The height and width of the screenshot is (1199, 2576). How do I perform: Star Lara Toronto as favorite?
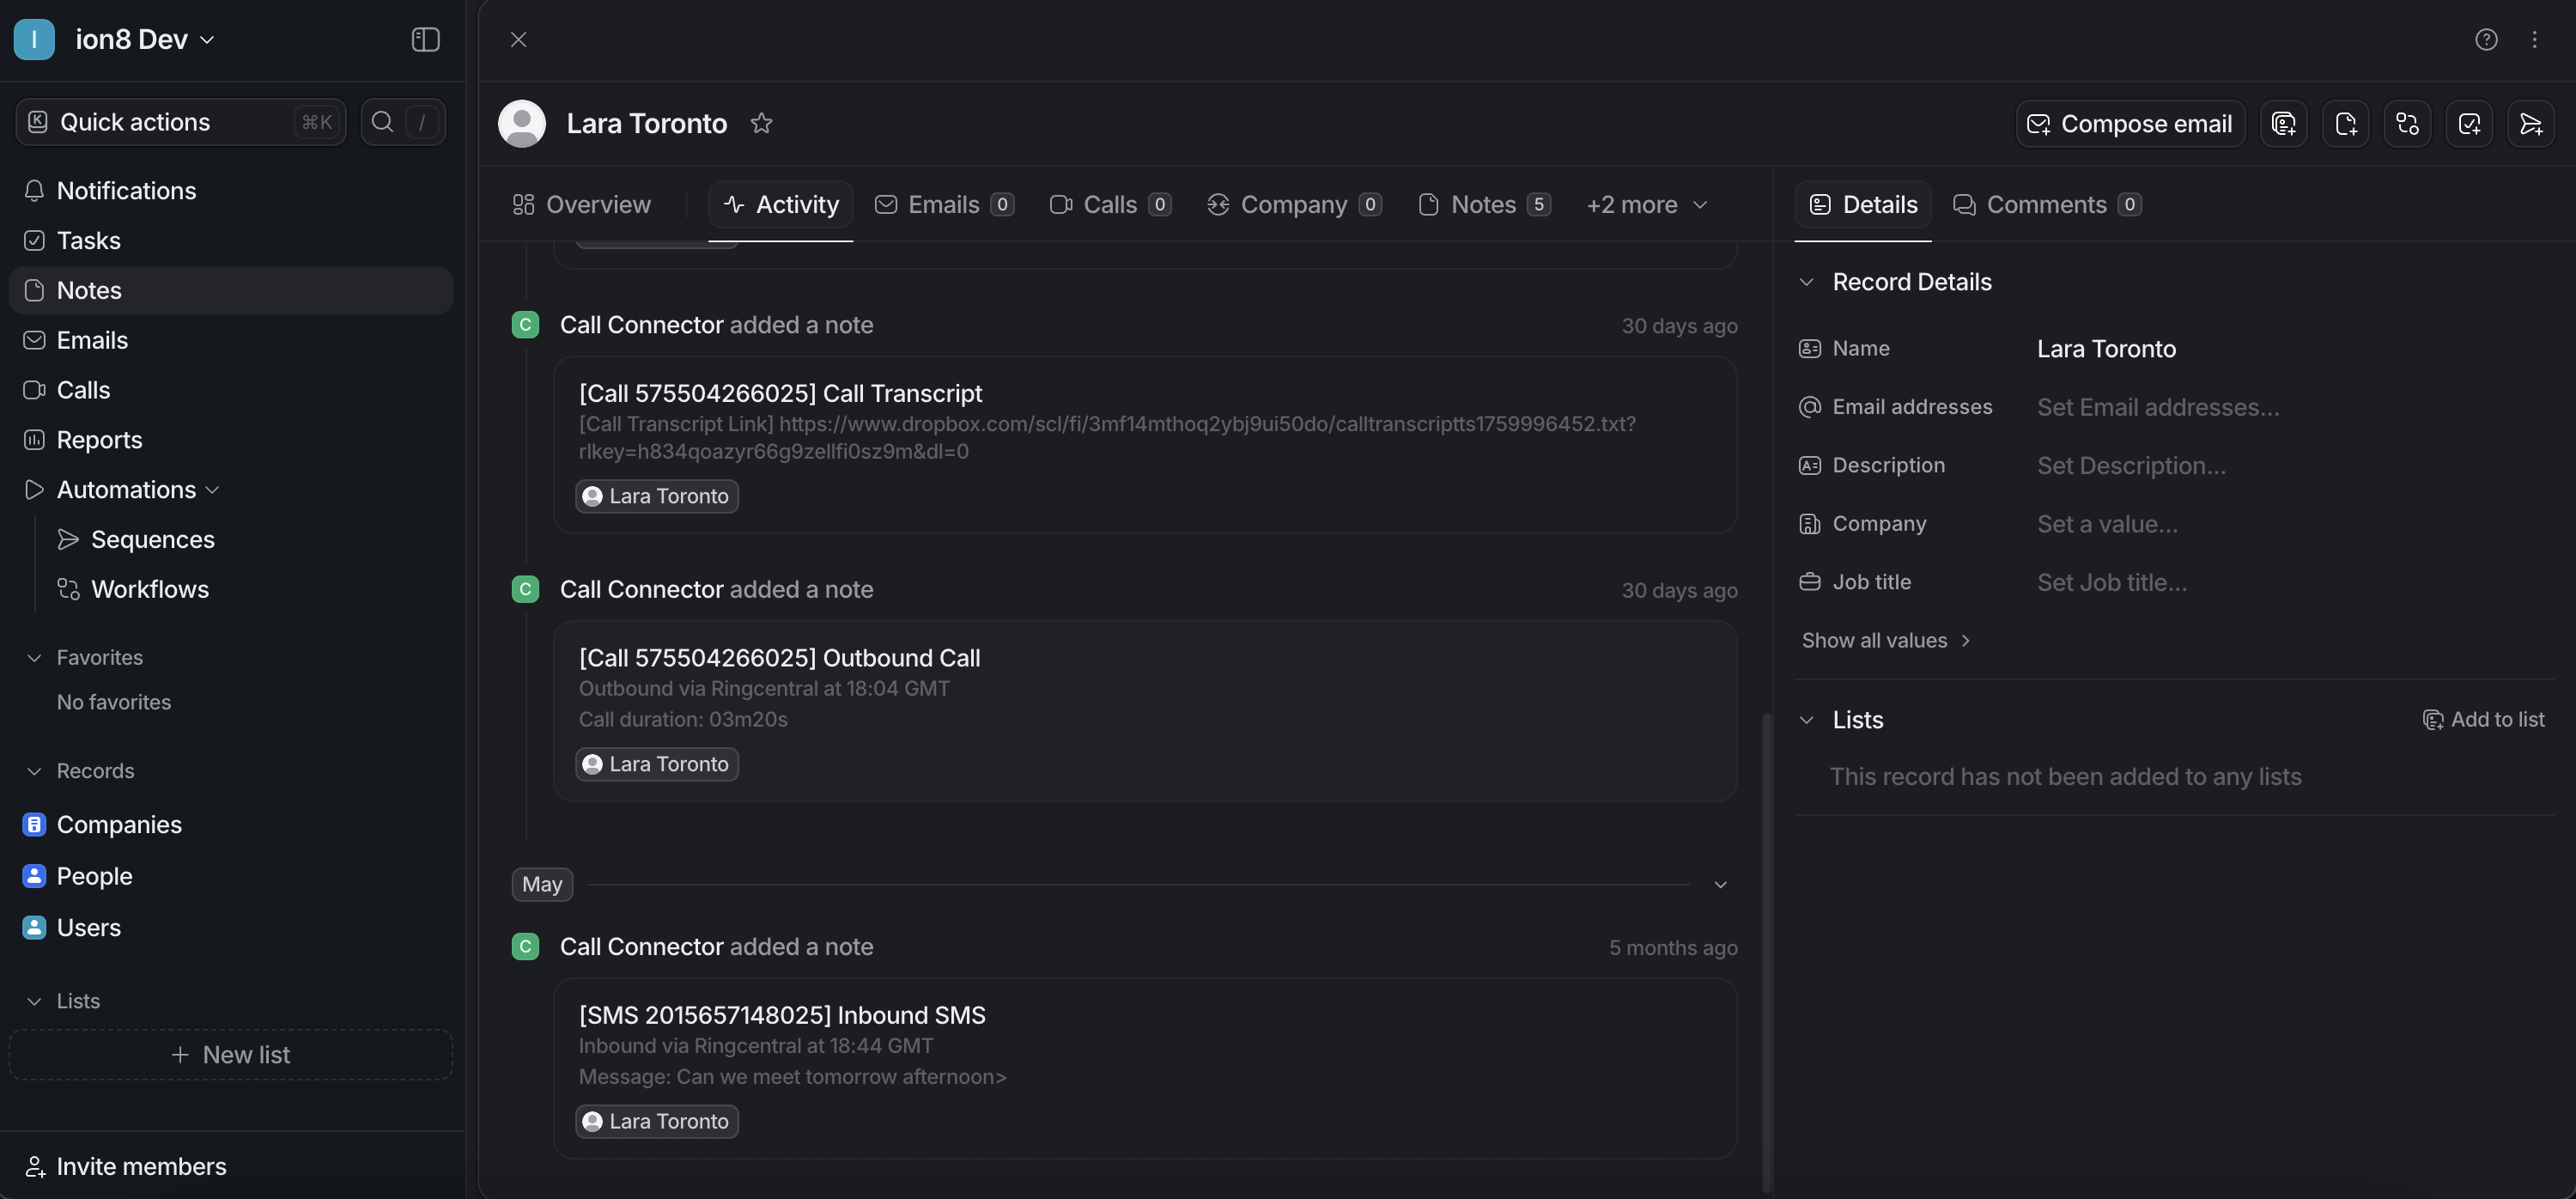click(x=761, y=123)
